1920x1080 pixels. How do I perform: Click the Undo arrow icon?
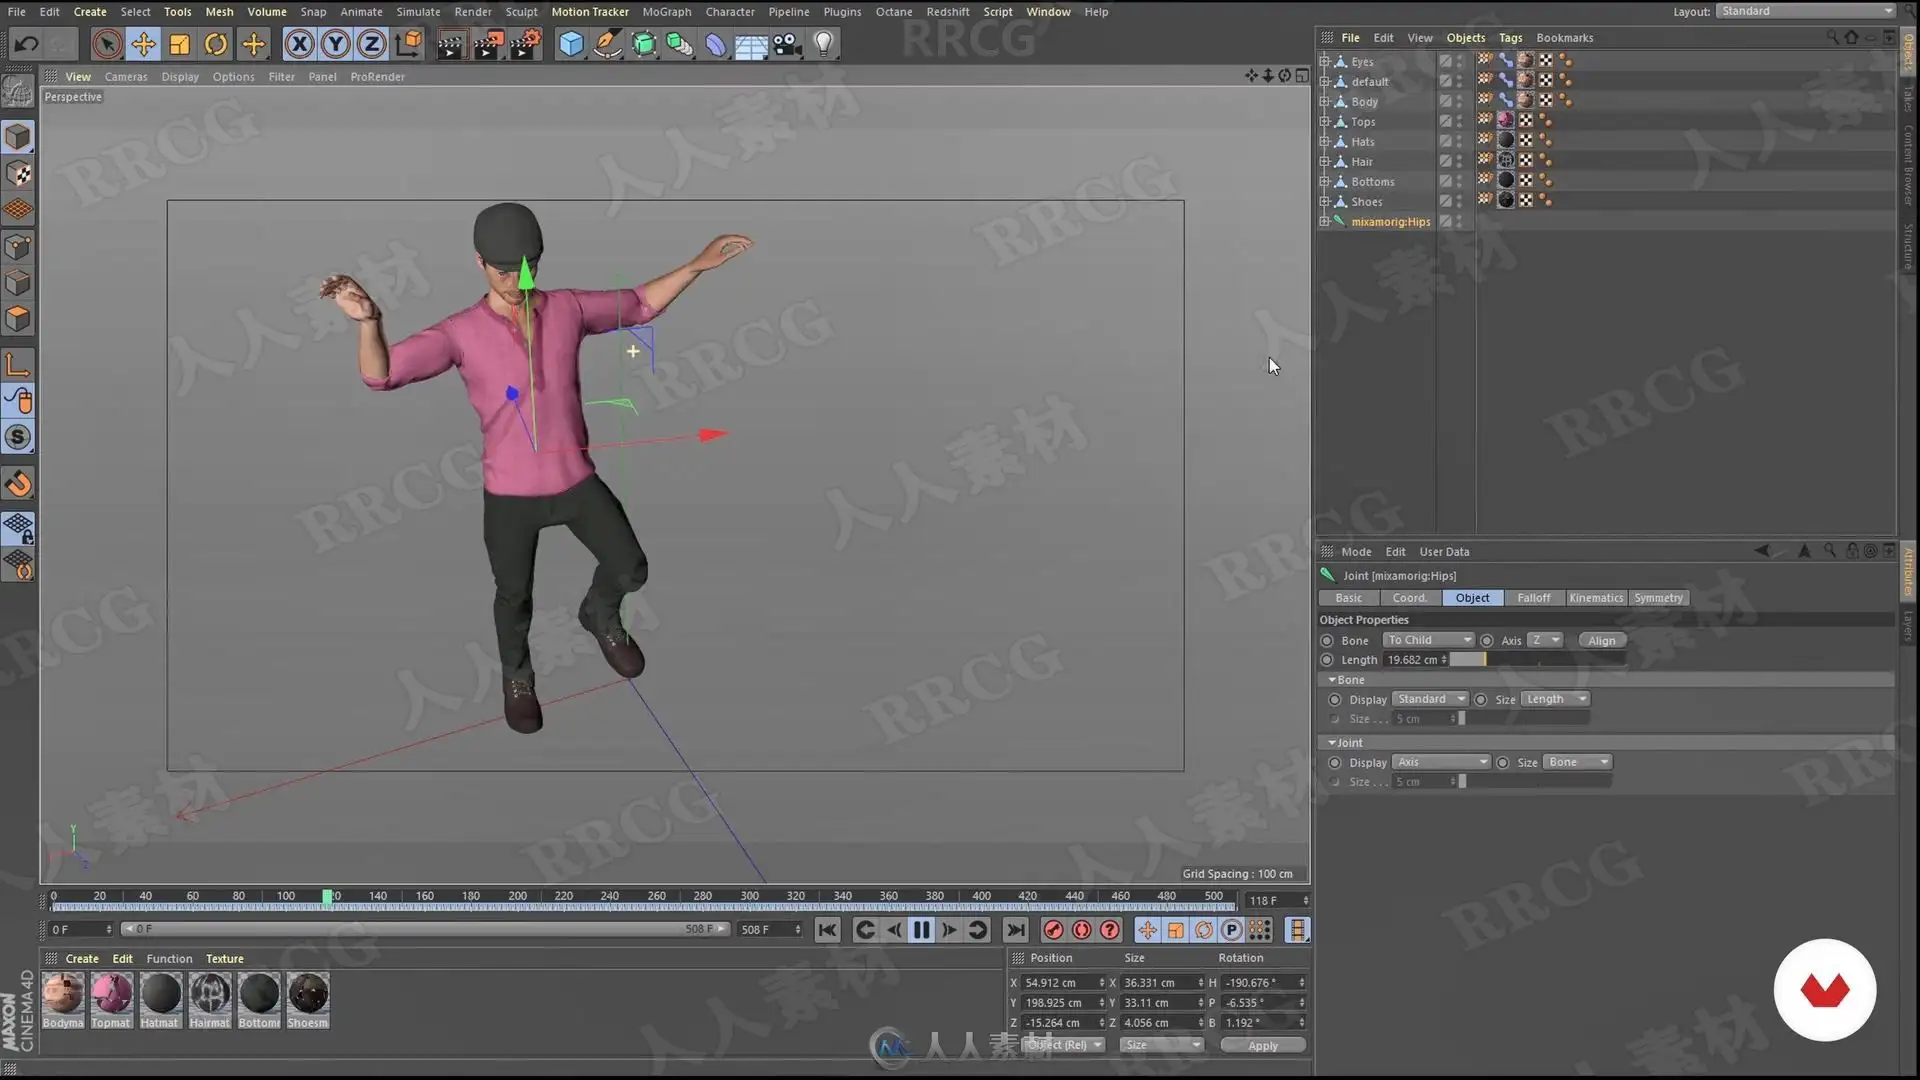pos(27,44)
